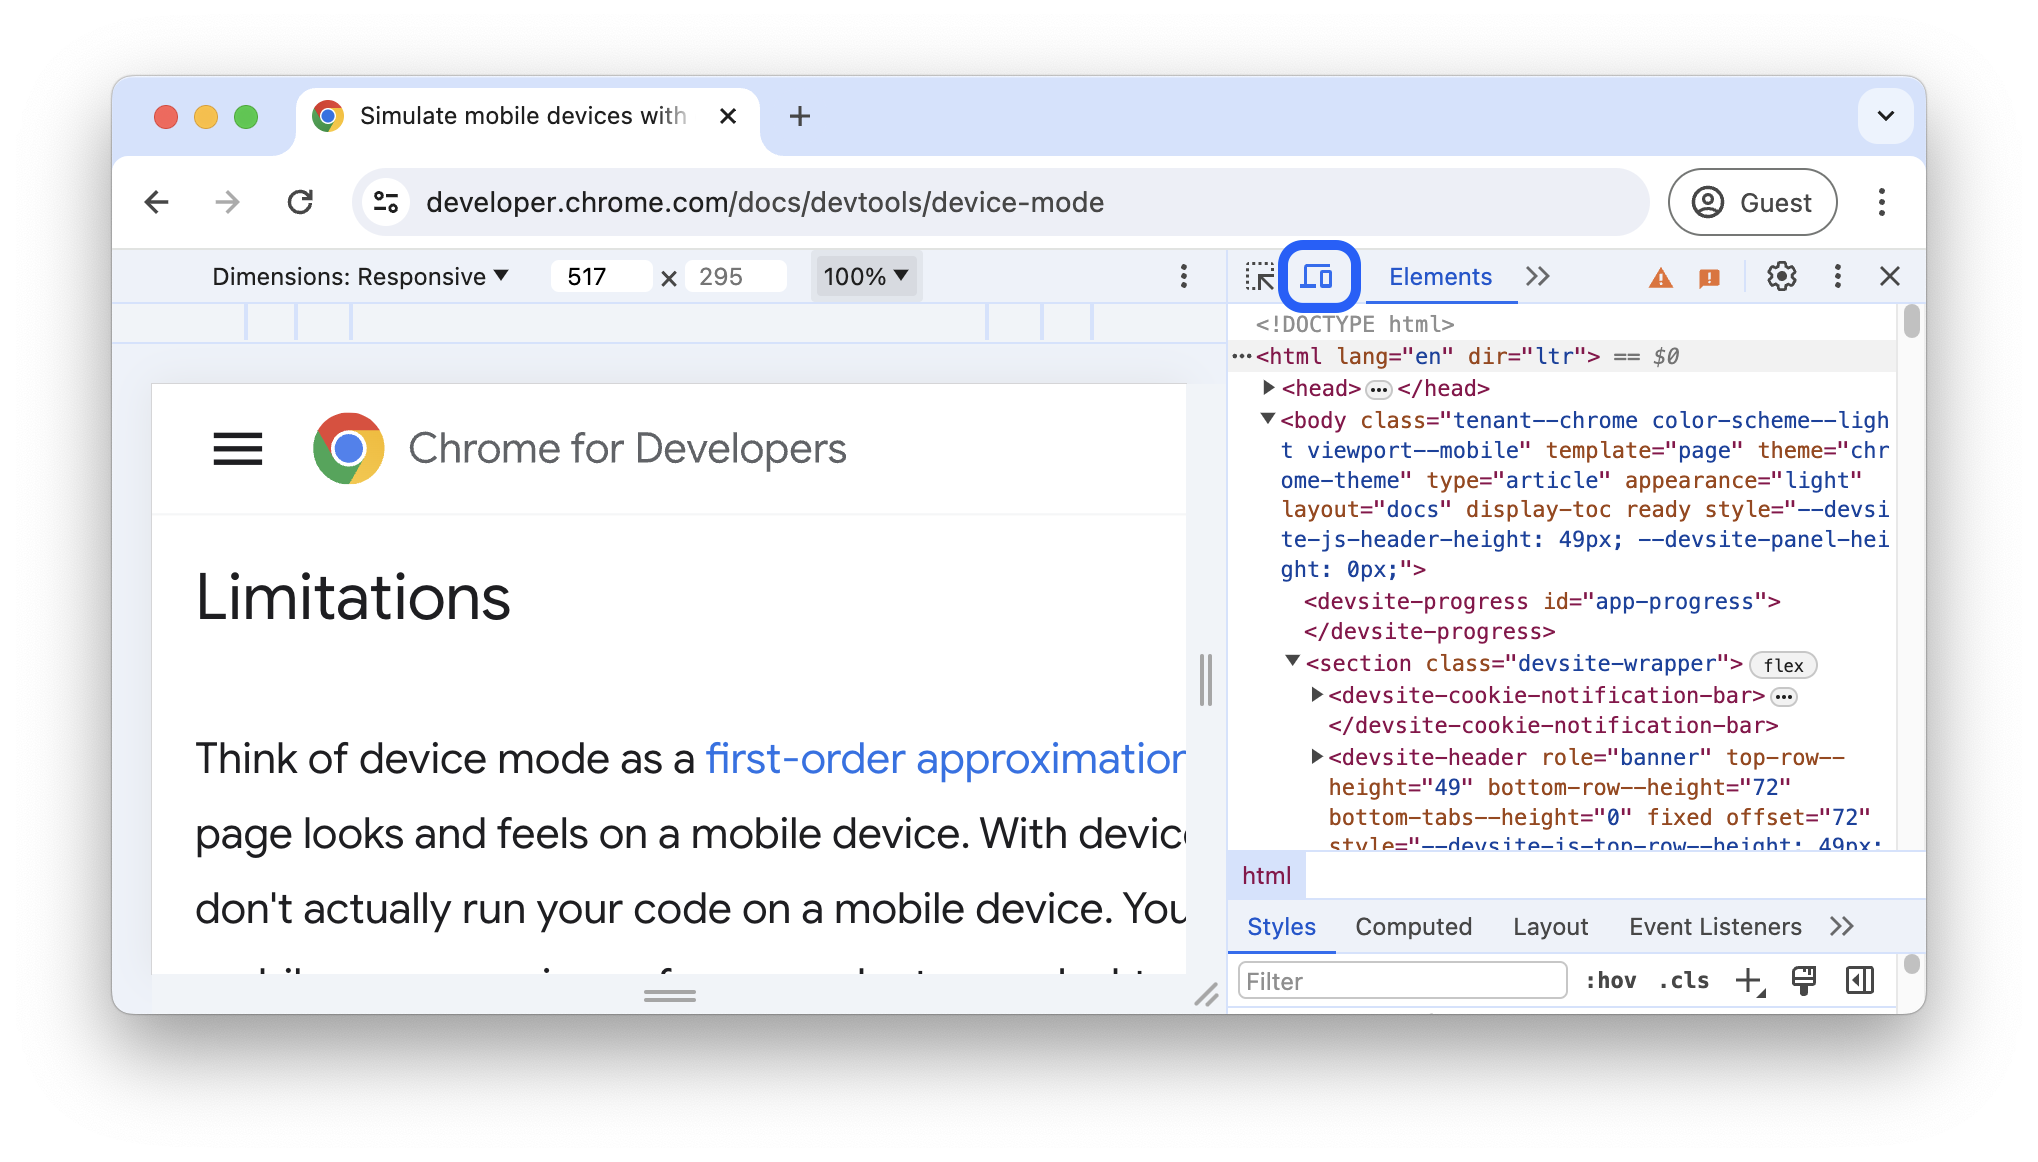The image size is (2038, 1162).
Task: Toggle the add new style rule icon
Action: (1752, 980)
